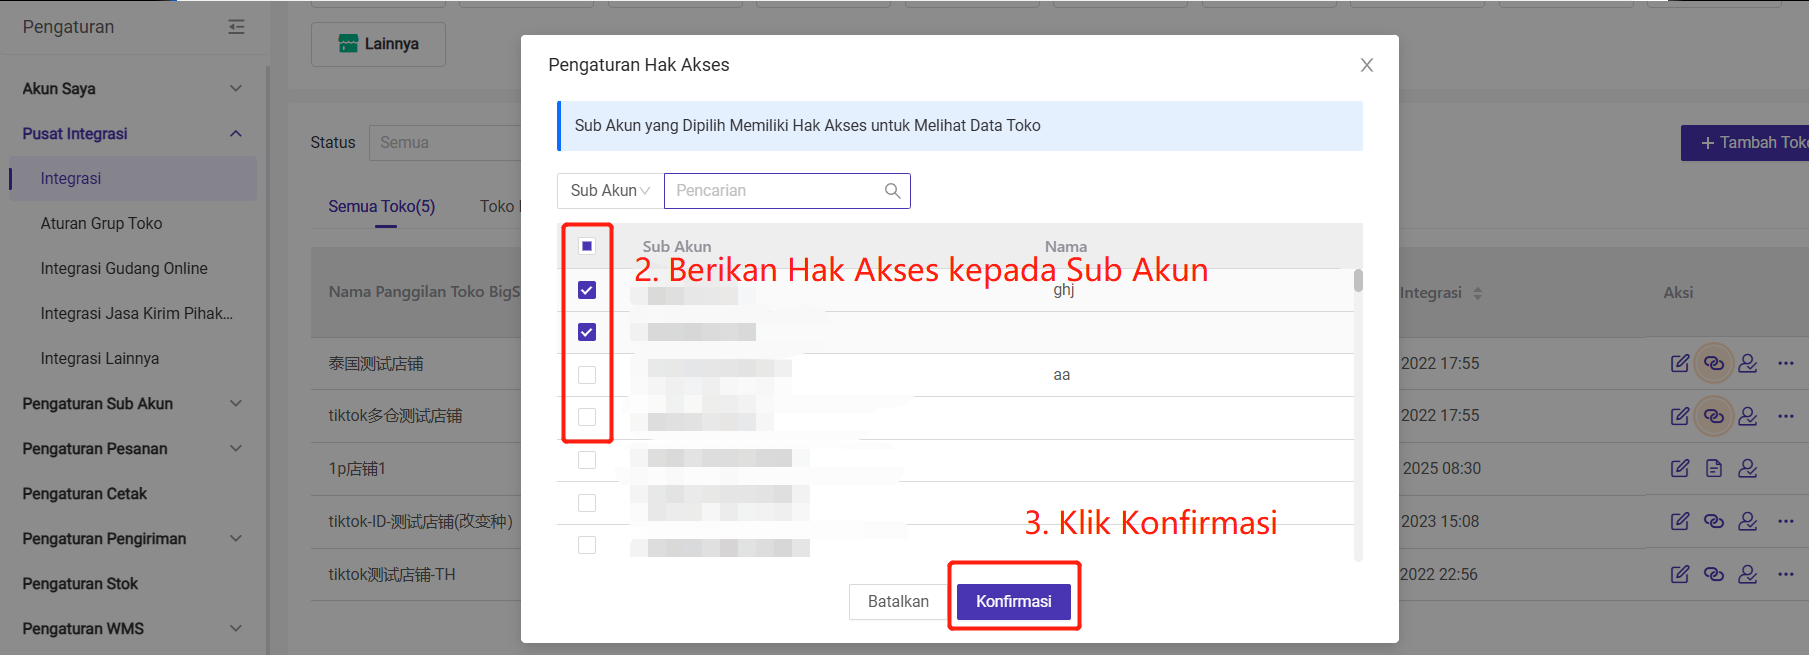Toggle the select-all checkbox in Sub Akun header
This screenshot has height=655, width=1809.
click(587, 246)
